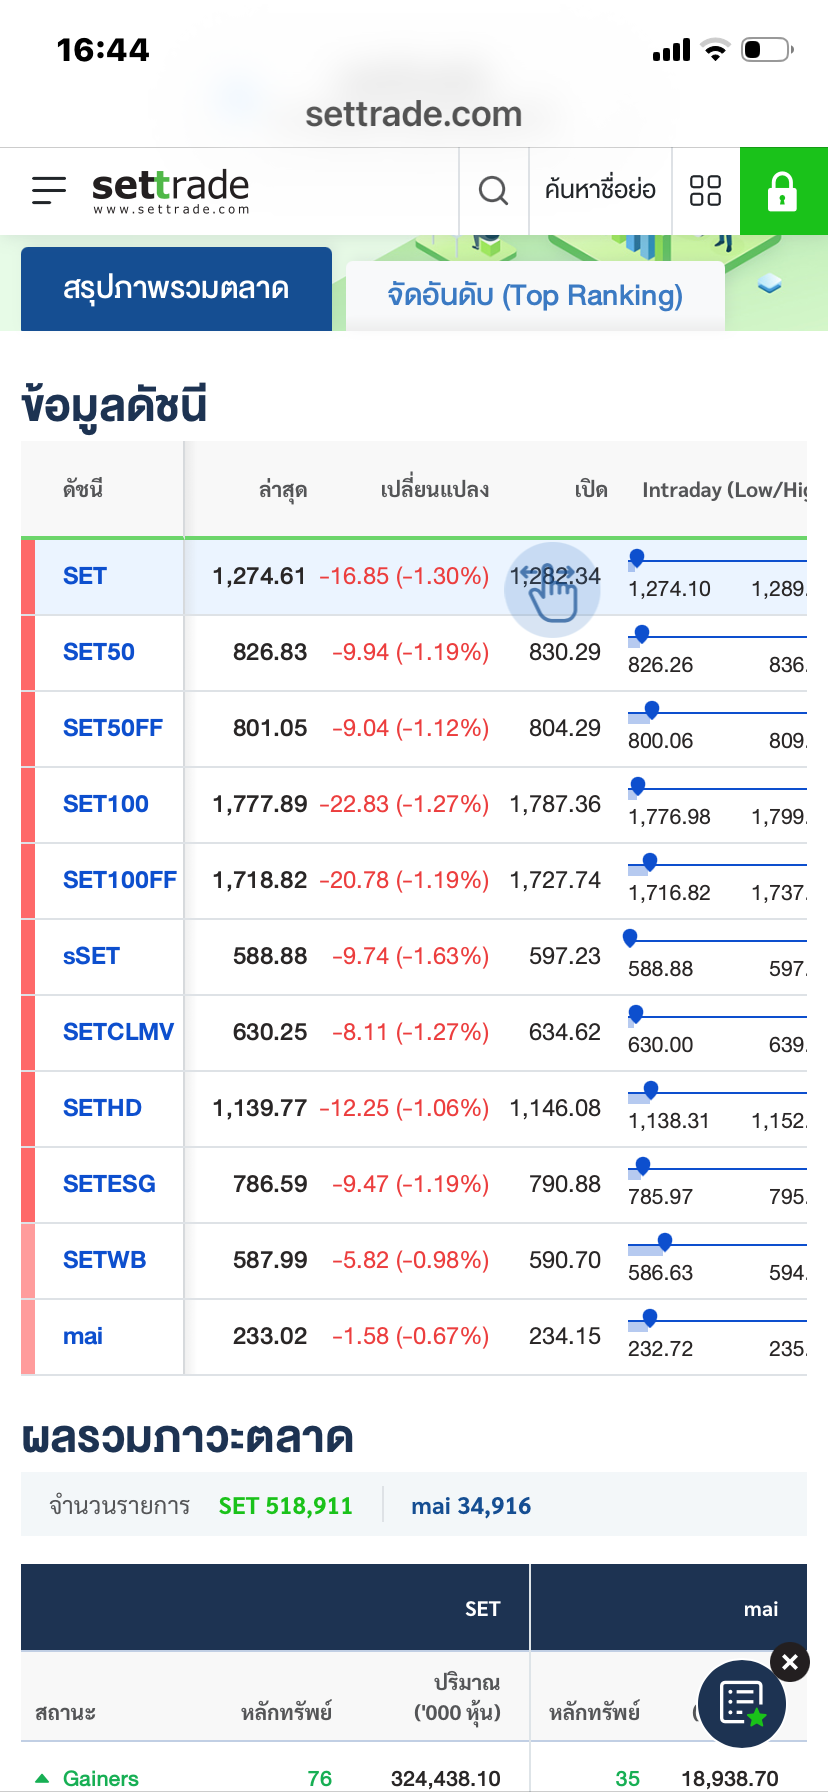Tap the settrade.com address bar
828x1792 pixels.
point(414,114)
